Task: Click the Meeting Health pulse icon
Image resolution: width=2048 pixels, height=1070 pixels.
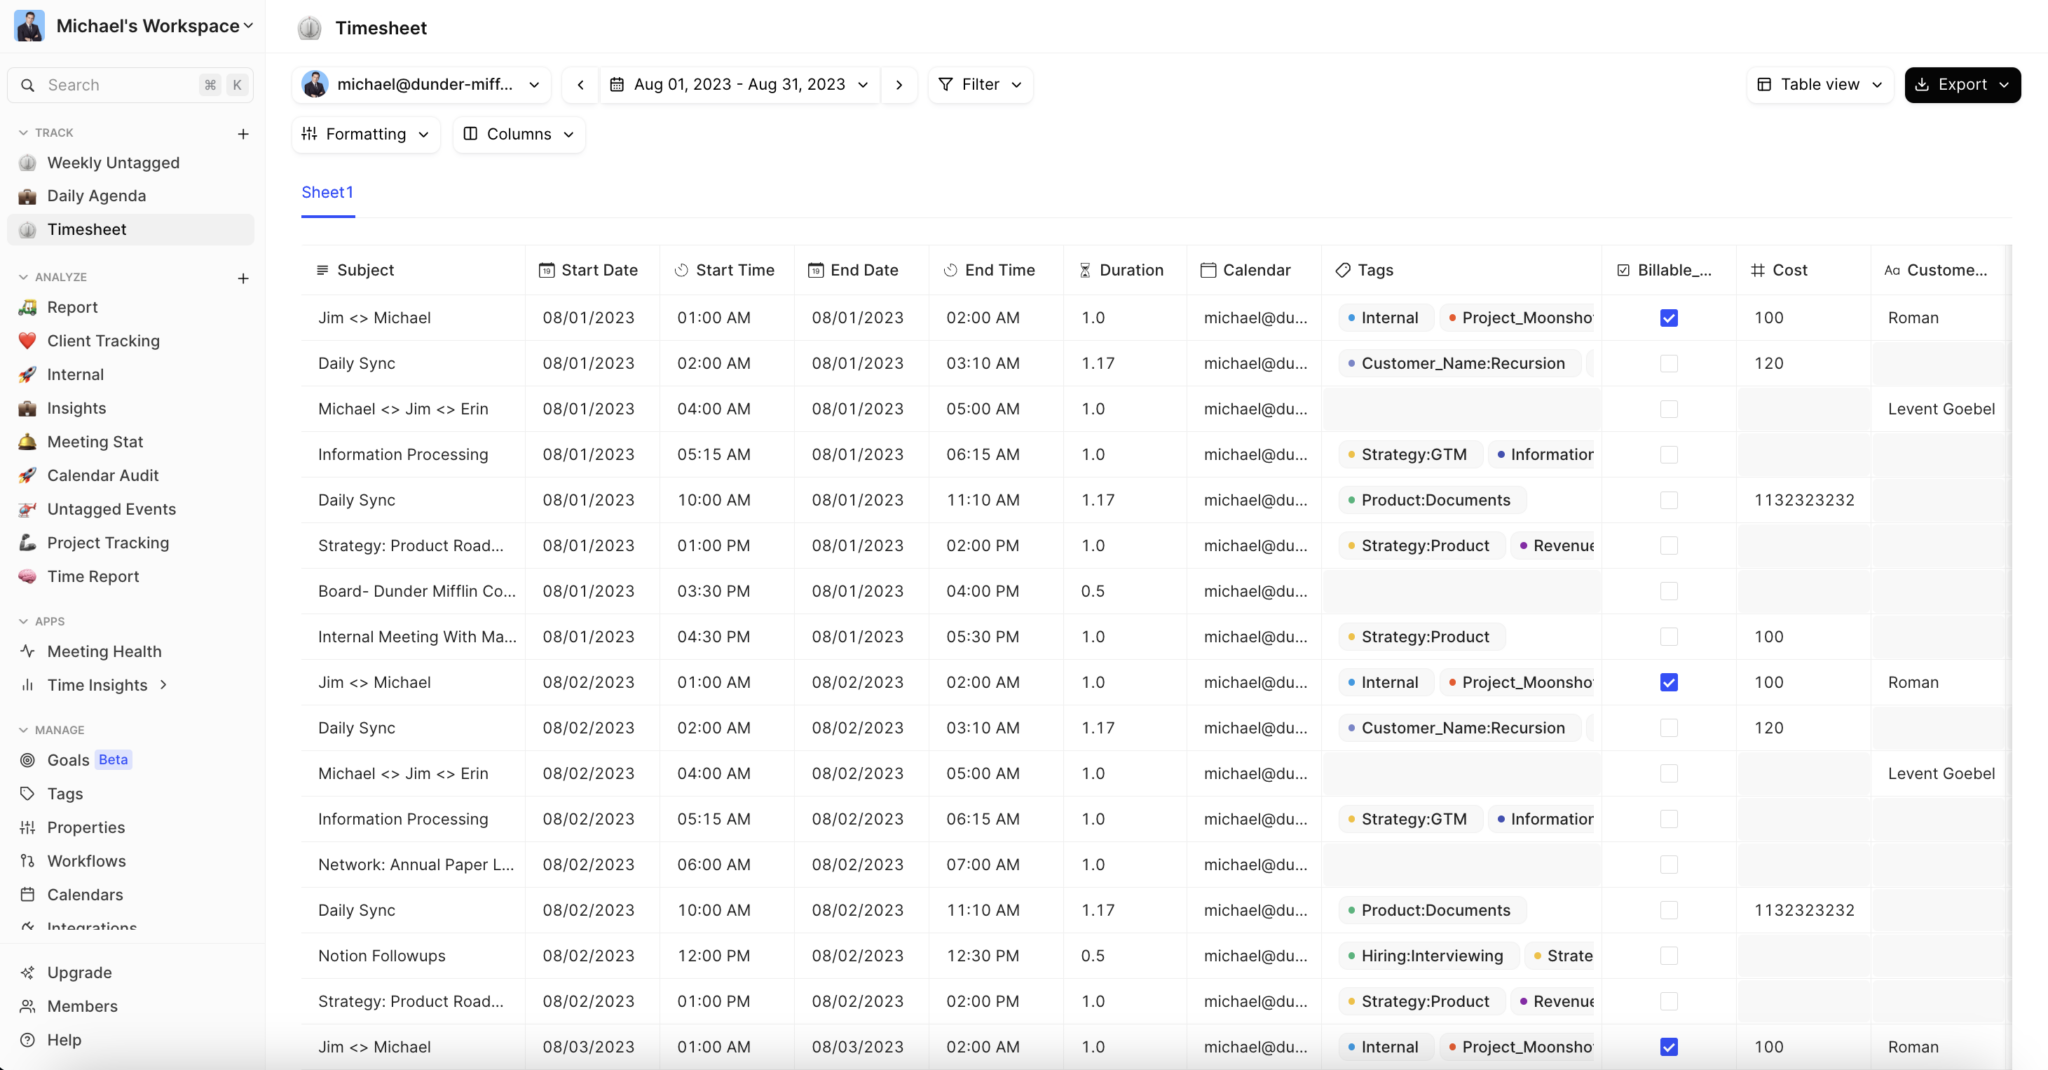Action: point(27,651)
